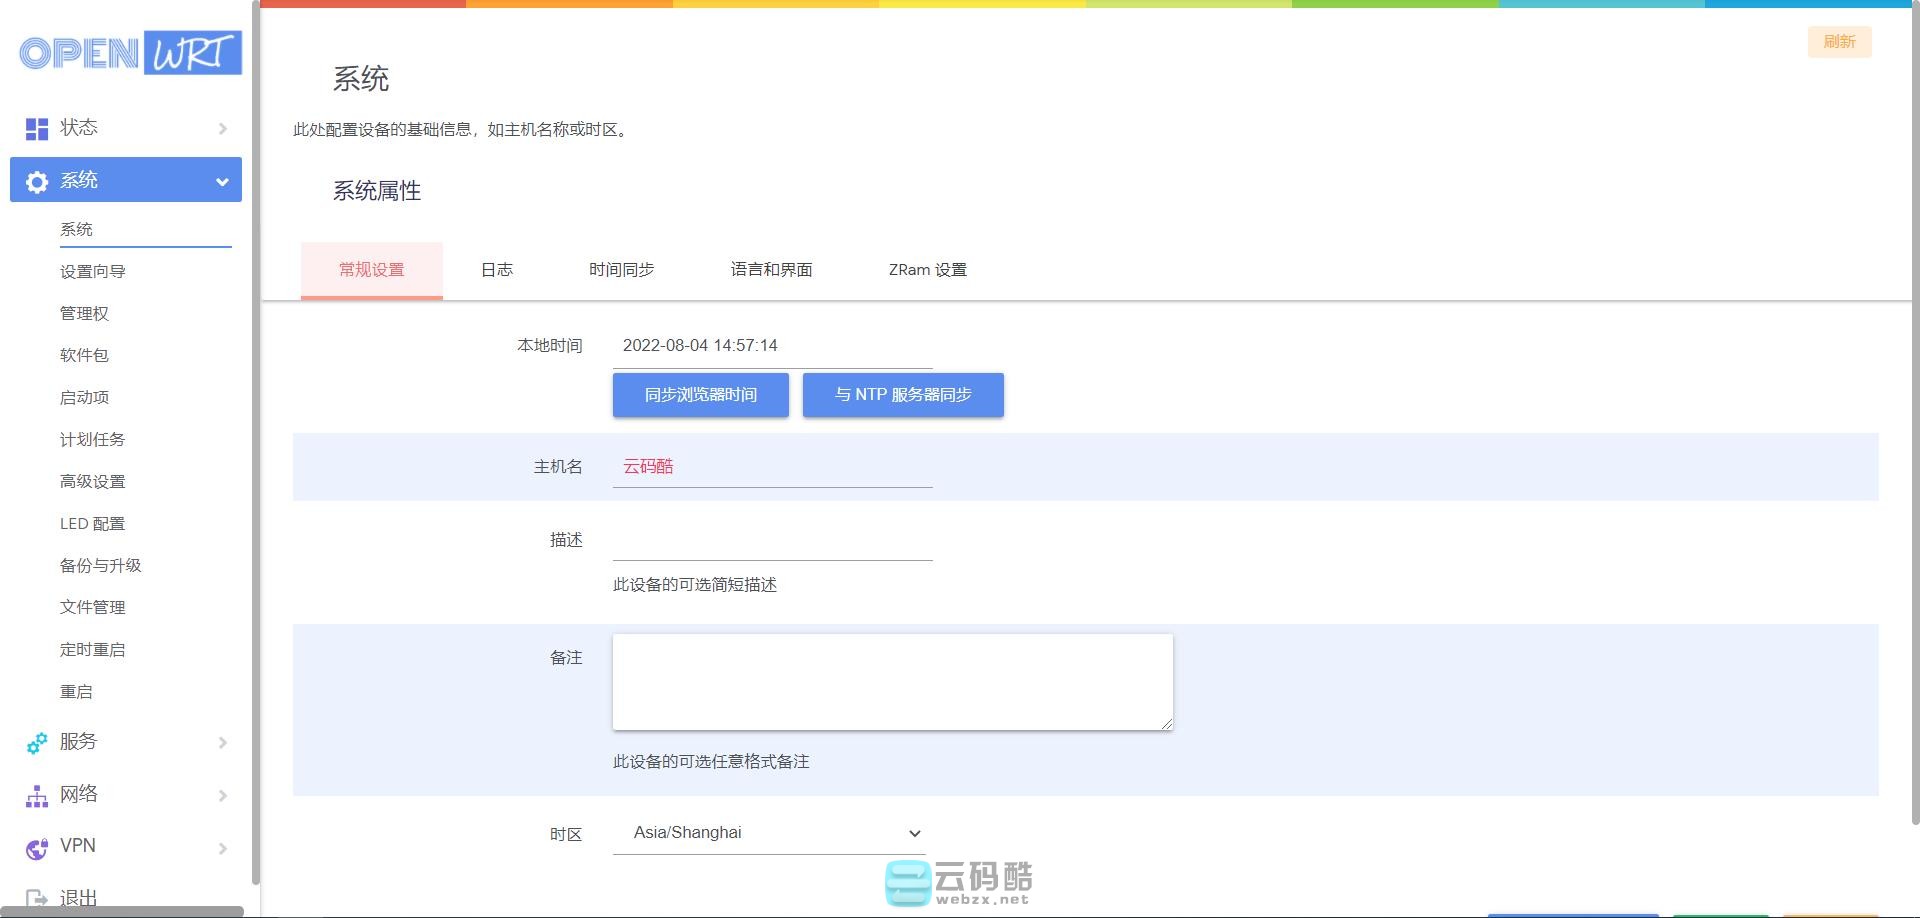Click the 服务 gears icon
The width and height of the screenshot is (1920, 918).
coord(37,743)
